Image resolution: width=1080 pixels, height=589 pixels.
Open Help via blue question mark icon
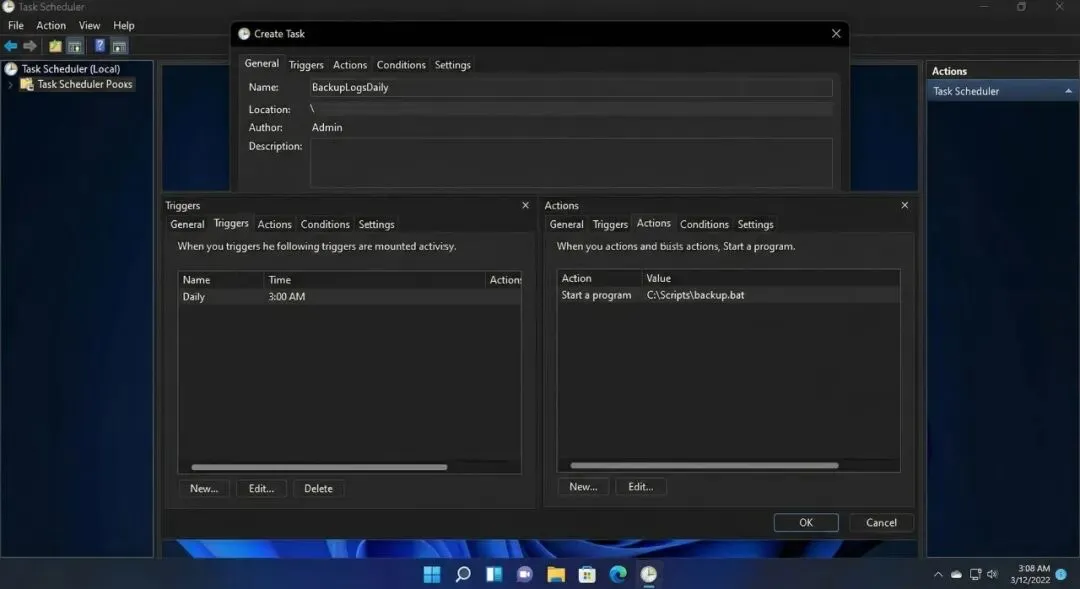click(100, 46)
